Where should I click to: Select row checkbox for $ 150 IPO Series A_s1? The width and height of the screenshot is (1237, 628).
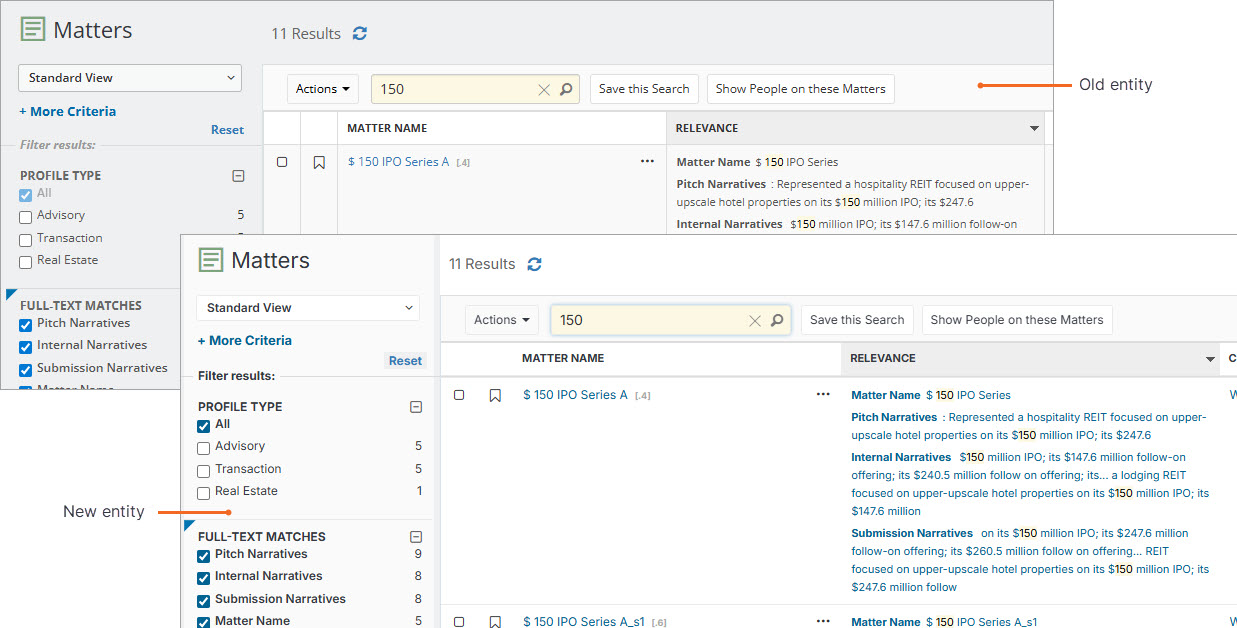[459, 622]
